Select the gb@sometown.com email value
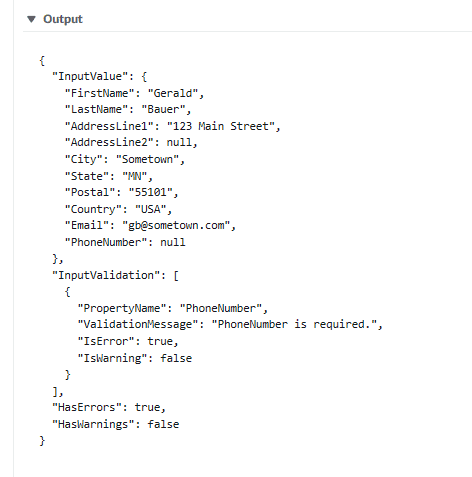The height and width of the screenshot is (477, 472). (176, 225)
